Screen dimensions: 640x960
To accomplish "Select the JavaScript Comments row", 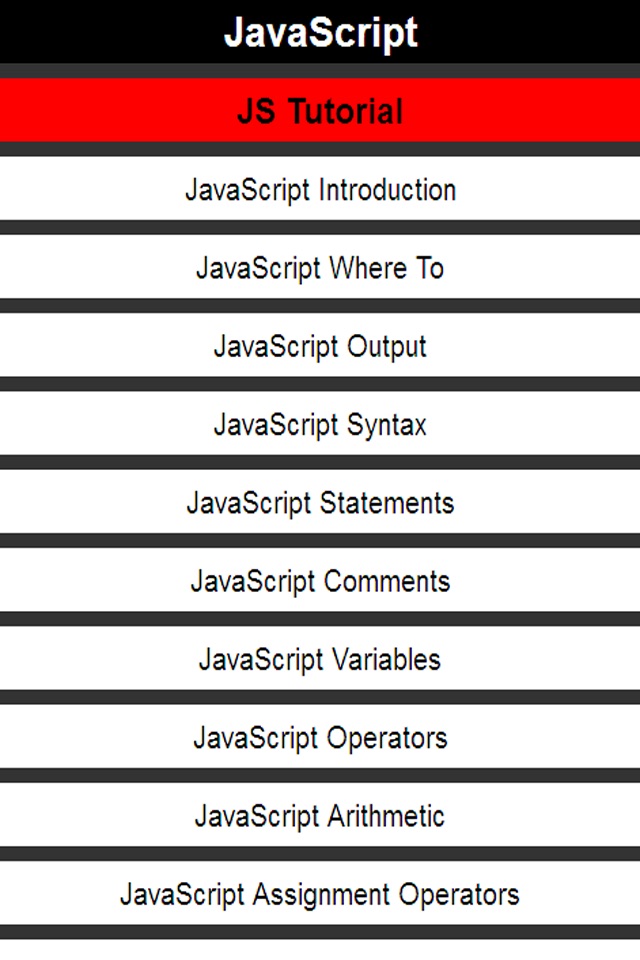I will (320, 581).
